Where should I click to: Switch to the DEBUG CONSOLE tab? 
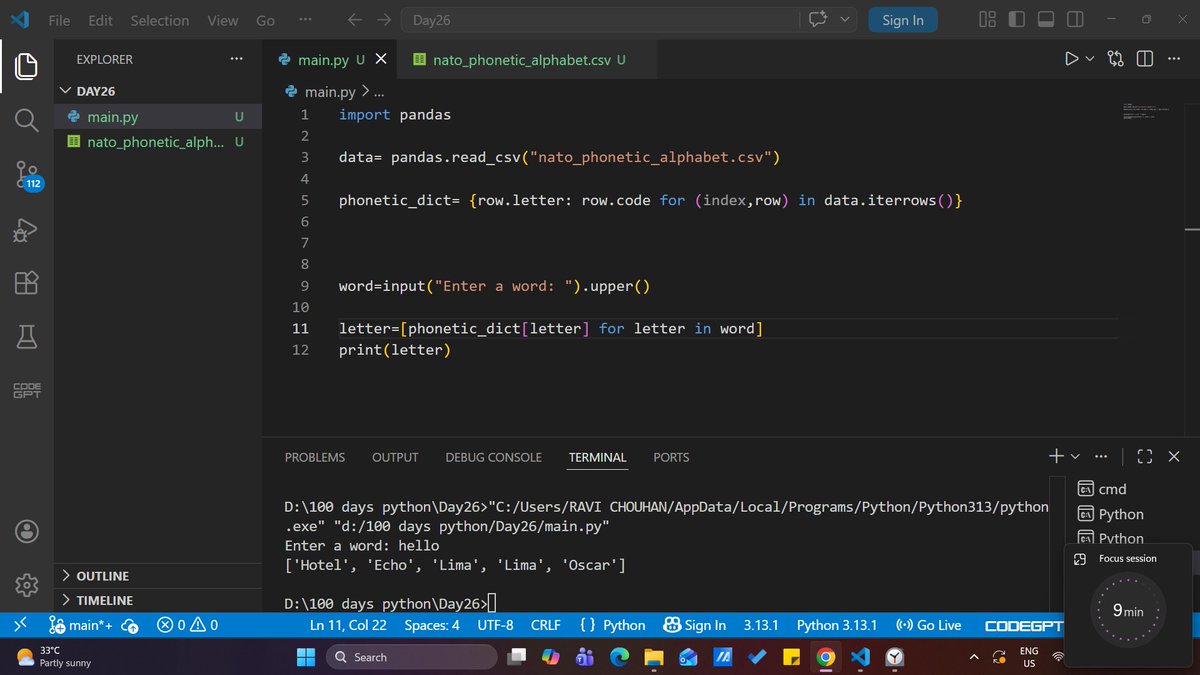(x=493, y=457)
